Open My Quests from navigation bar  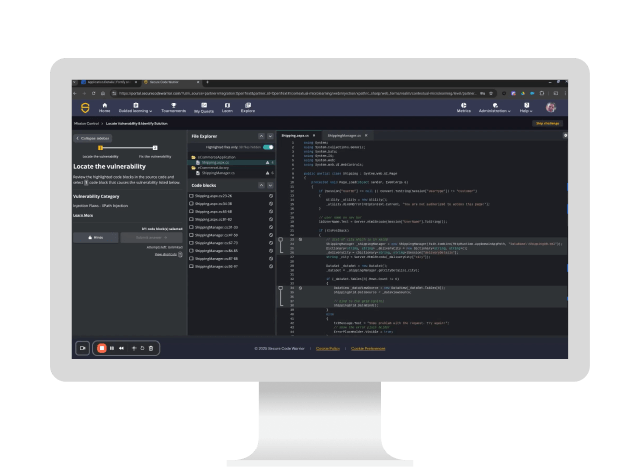(x=203, y=107)
